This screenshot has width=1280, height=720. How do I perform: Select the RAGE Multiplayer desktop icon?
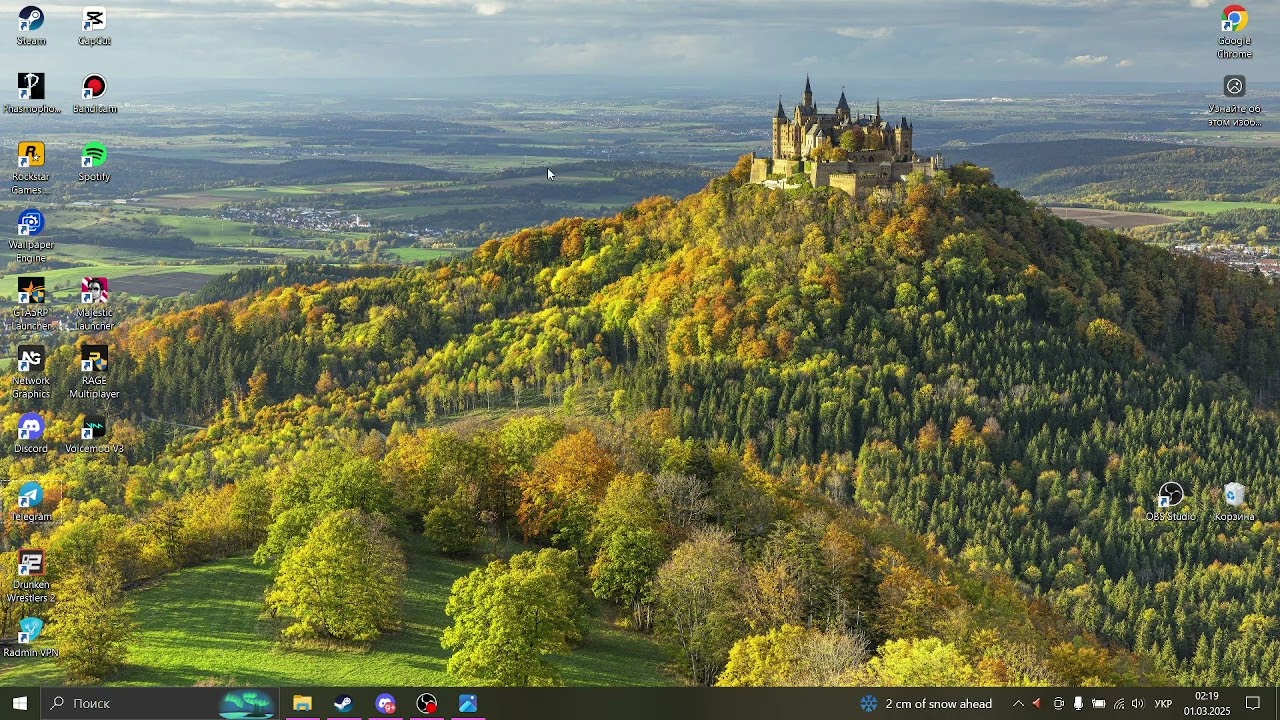[x=94, y=372]
